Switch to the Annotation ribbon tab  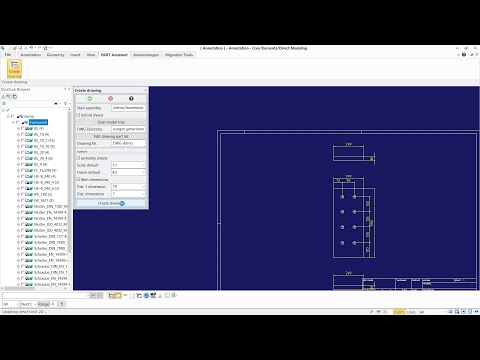(31, 55)
